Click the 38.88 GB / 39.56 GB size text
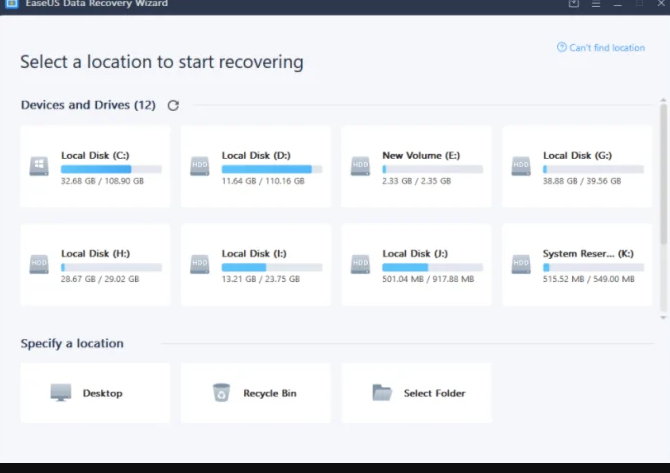Screen dimensions: 670x473 582,181
